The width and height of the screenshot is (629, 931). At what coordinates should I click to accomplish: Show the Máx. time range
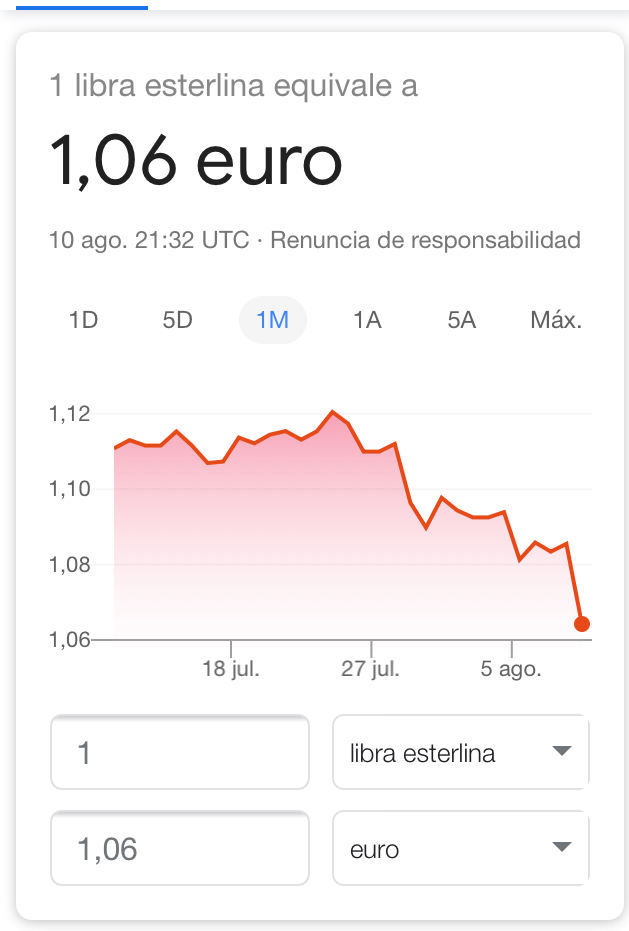tap(556, 320)
